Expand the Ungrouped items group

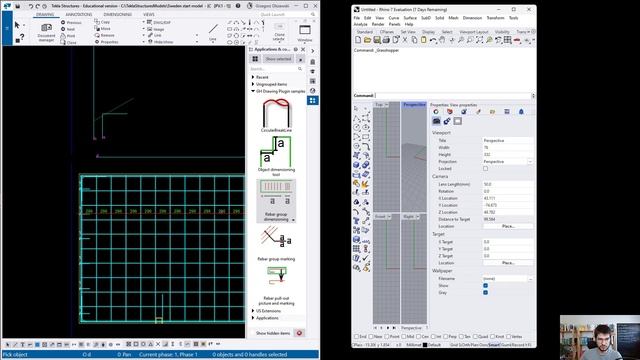tap(253, 84)
